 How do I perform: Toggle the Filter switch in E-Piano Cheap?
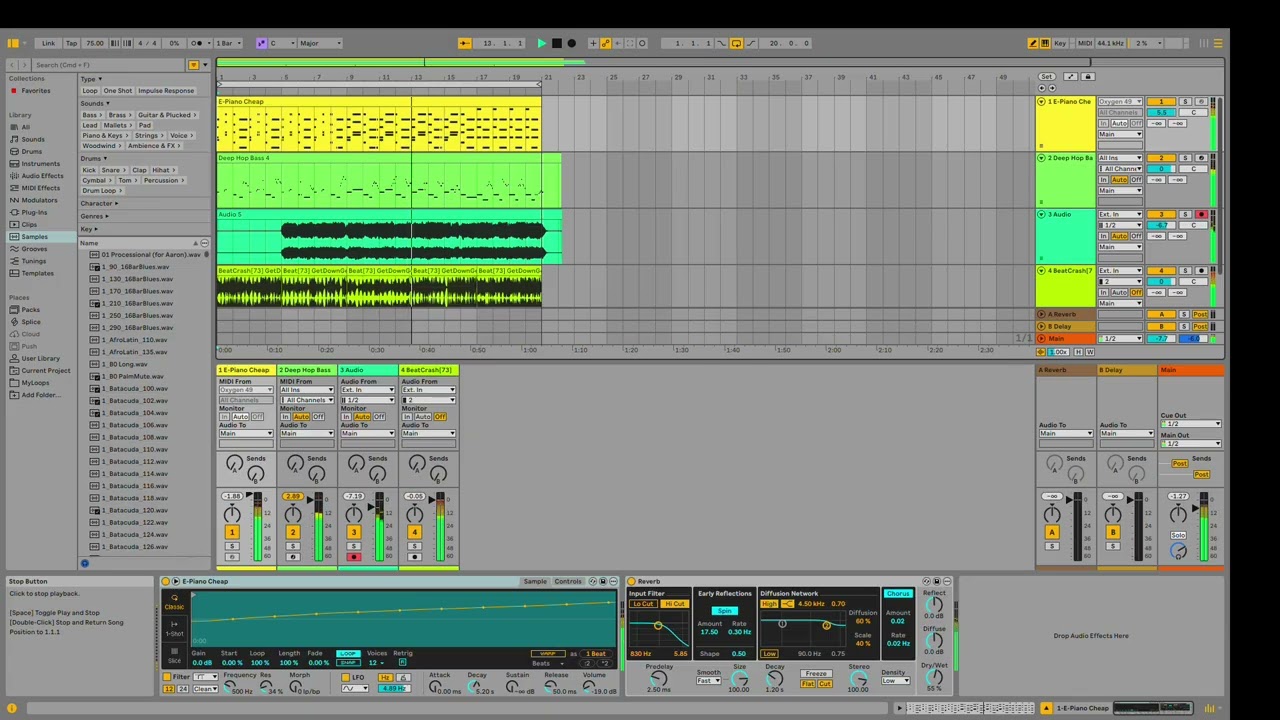(167, 677)
